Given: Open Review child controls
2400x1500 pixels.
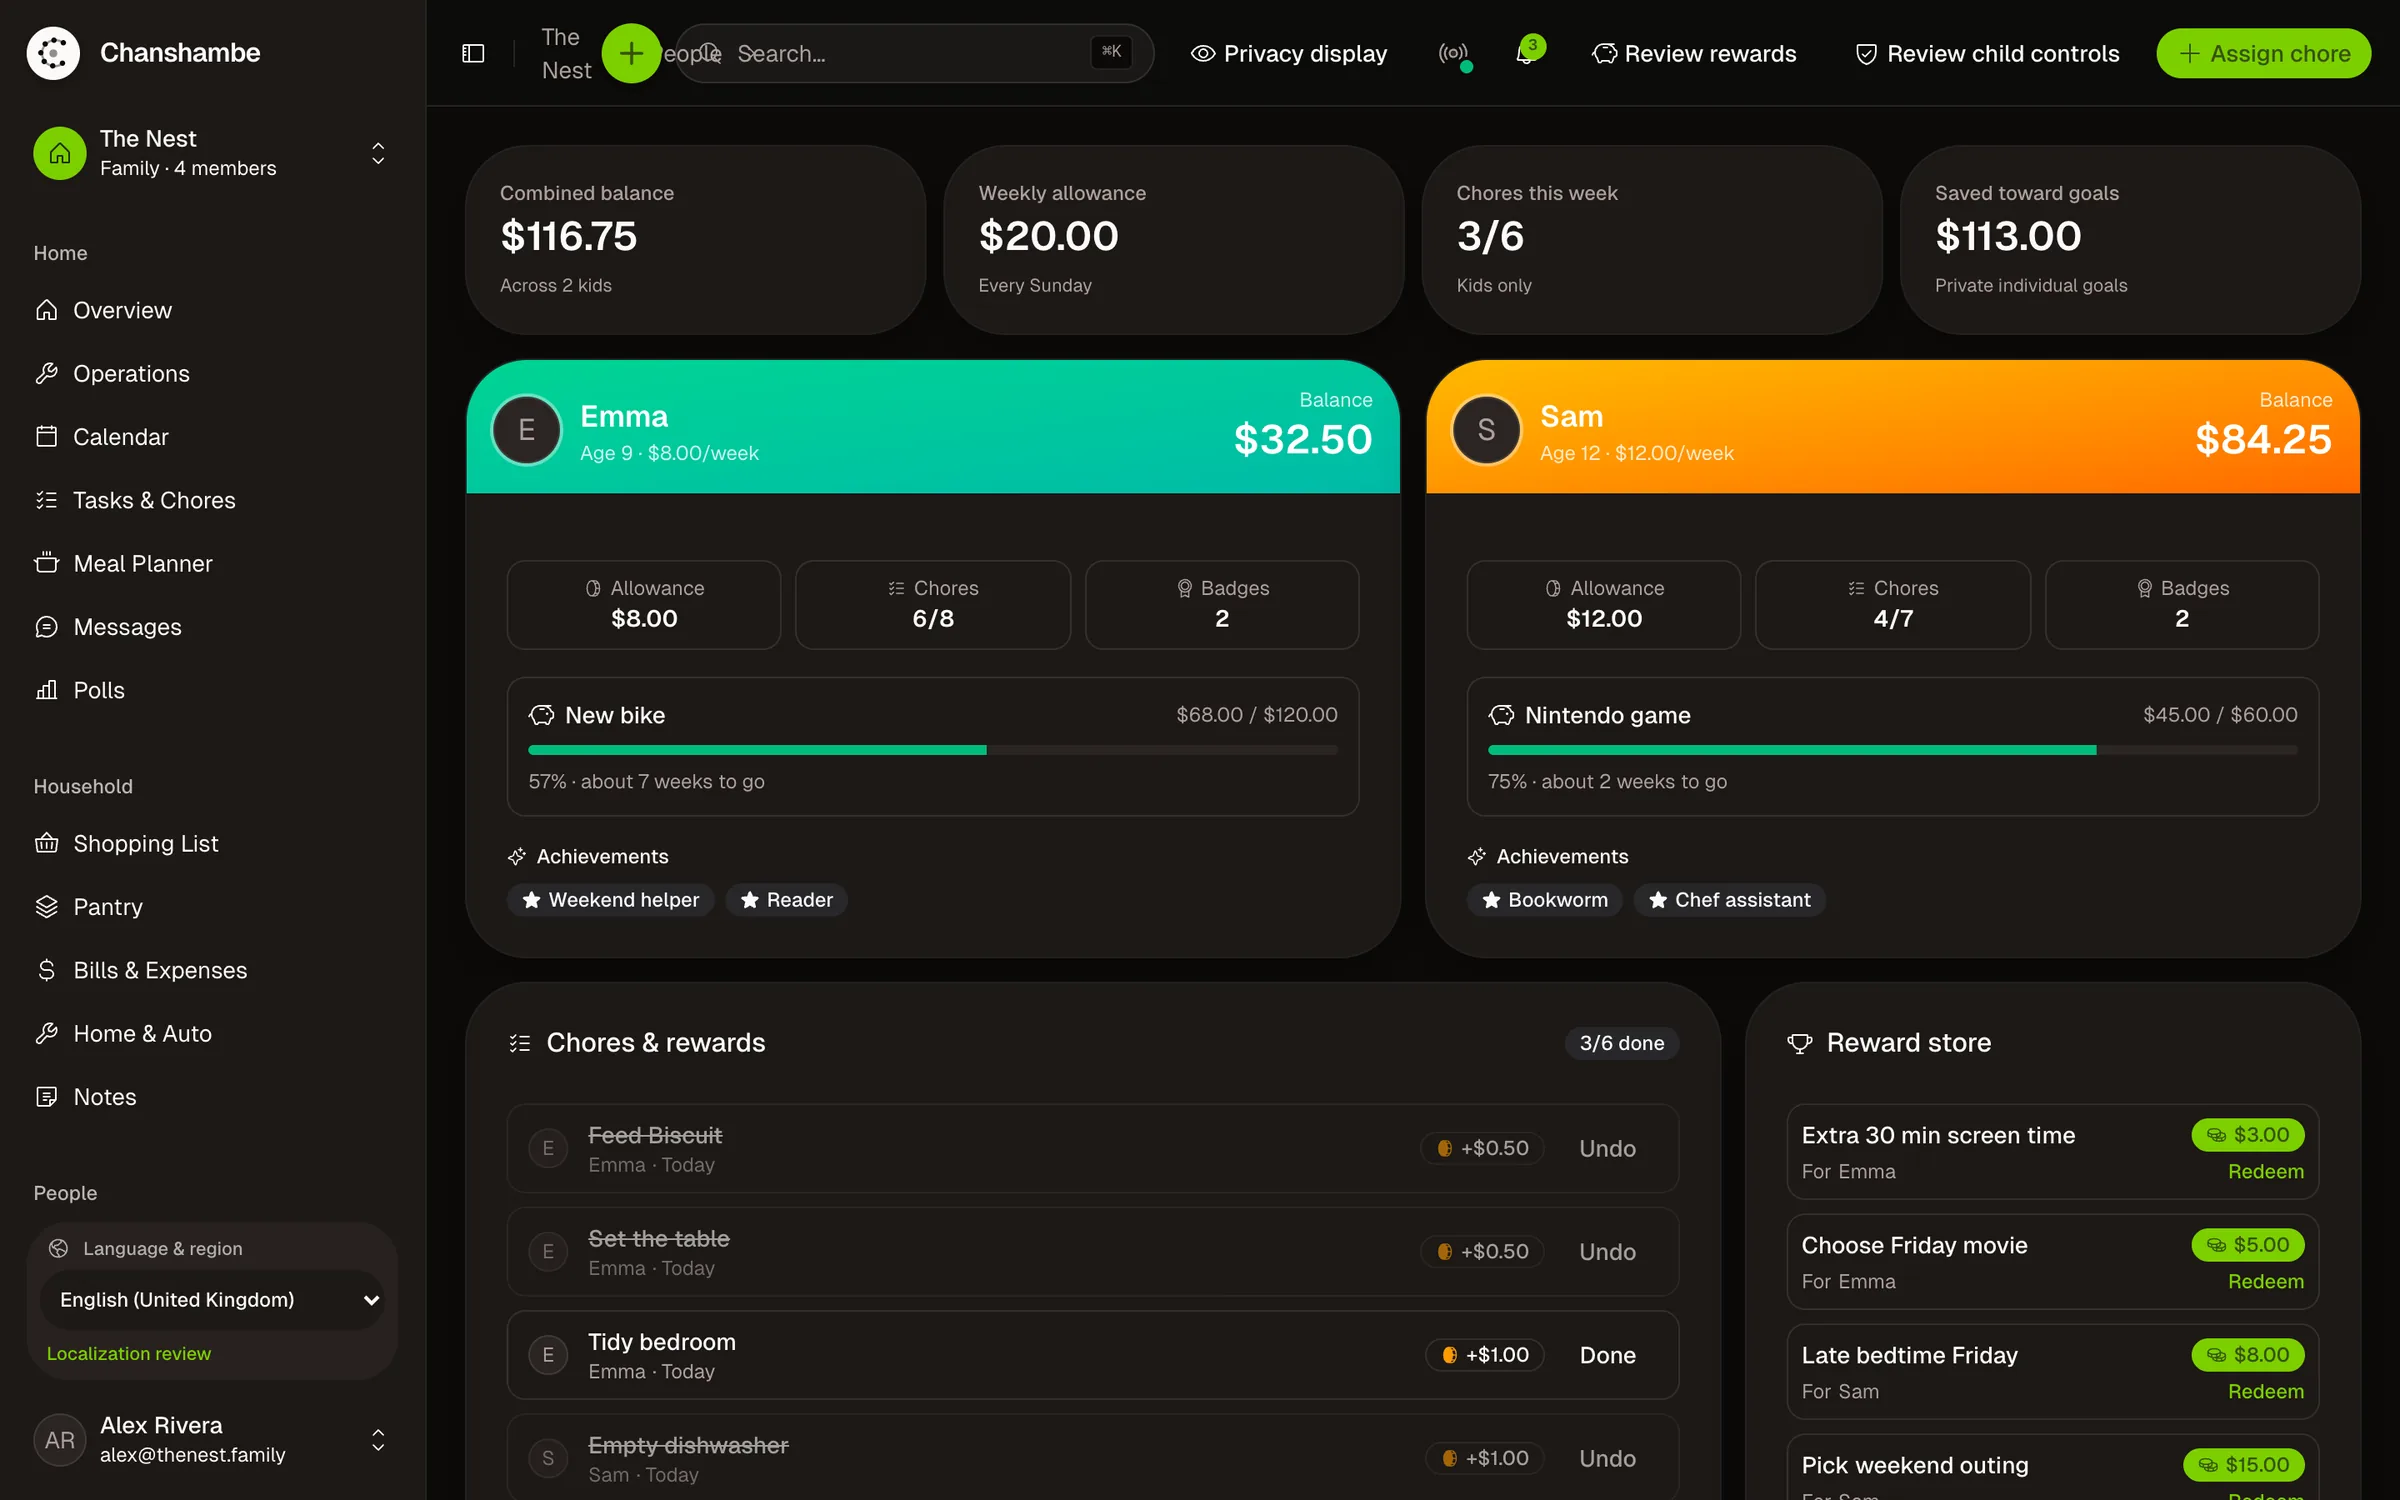Looking at the screenshot, I should click(1987, 53).
